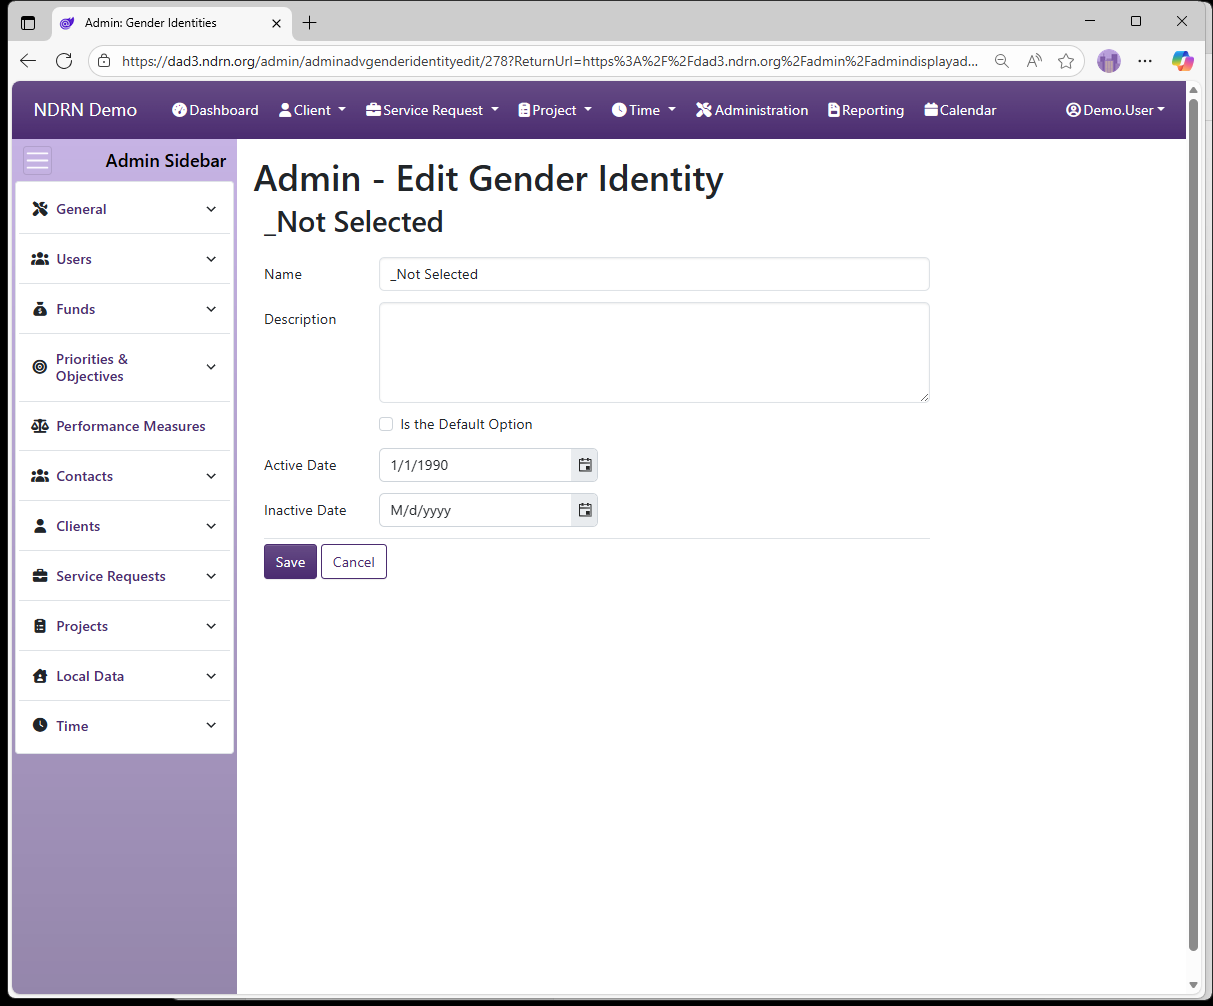Open browser Settings and more ellipsis
Image resolution: width=1213 pixels, height=1006 pixels.
1145,61
